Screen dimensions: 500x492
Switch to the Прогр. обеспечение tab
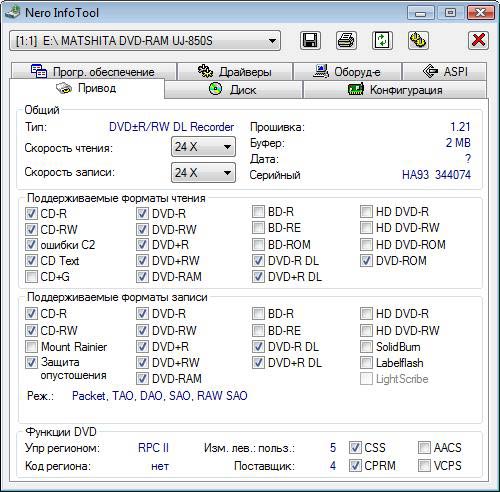(93, 71)
